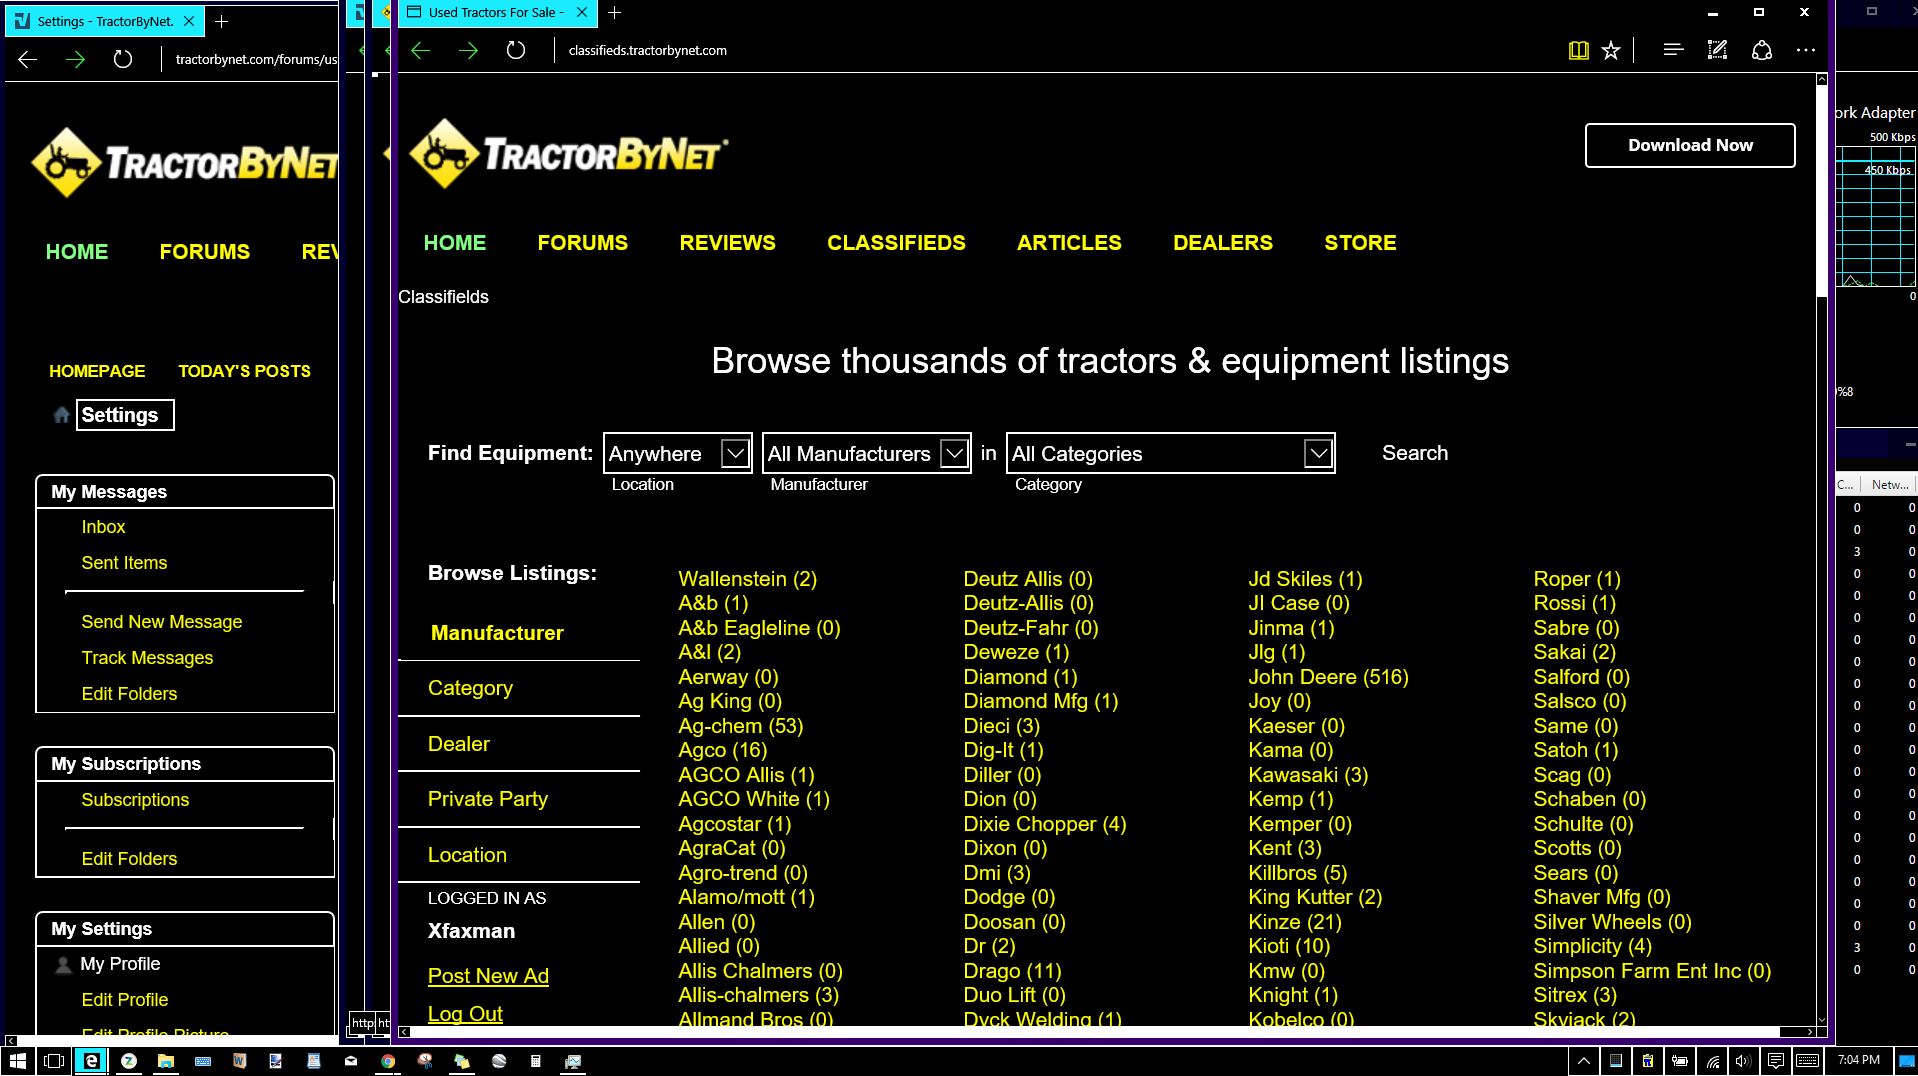The height and width of the screenshot is (1076, 1918).
Task: Open reading view in the Classifieds window
Action: click(1578, 51)
